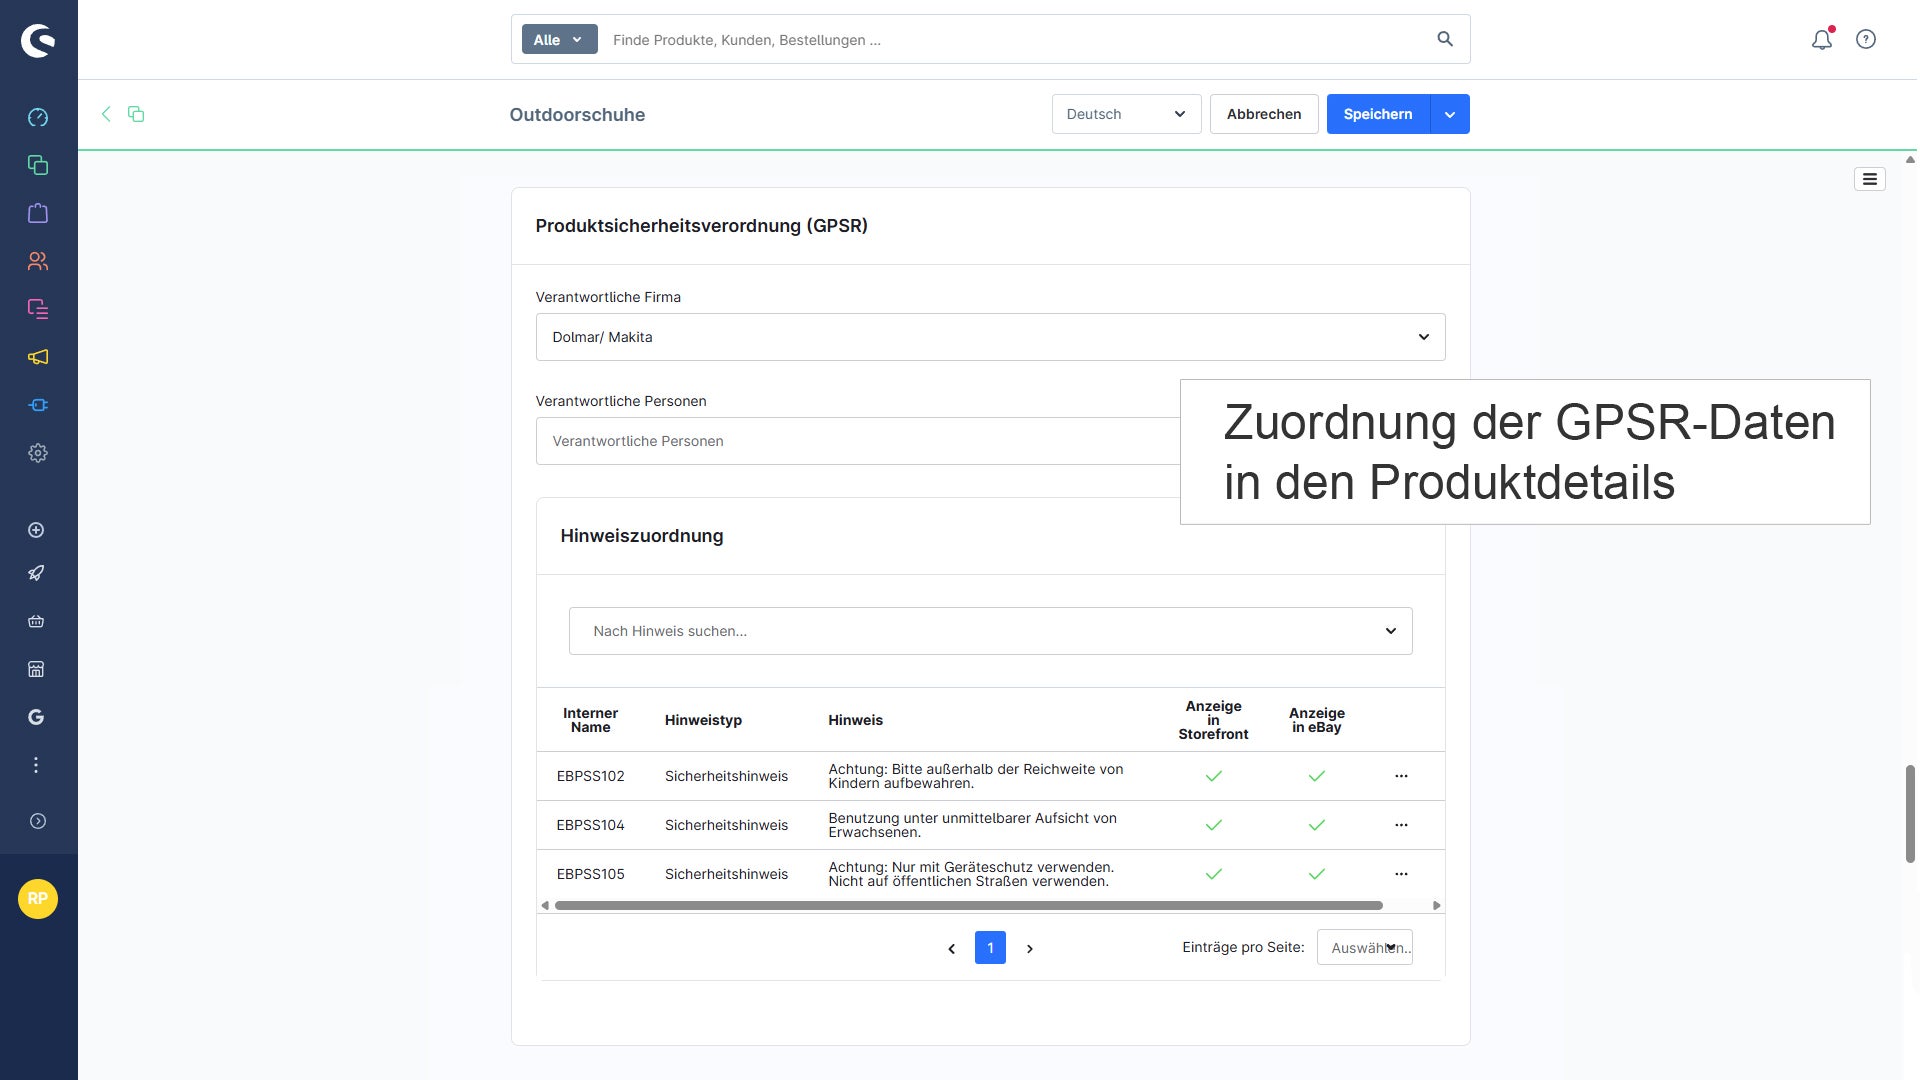The image size is (1920, 1080).
Task: Click the search magnifier icon
Action: (1445, 39)
